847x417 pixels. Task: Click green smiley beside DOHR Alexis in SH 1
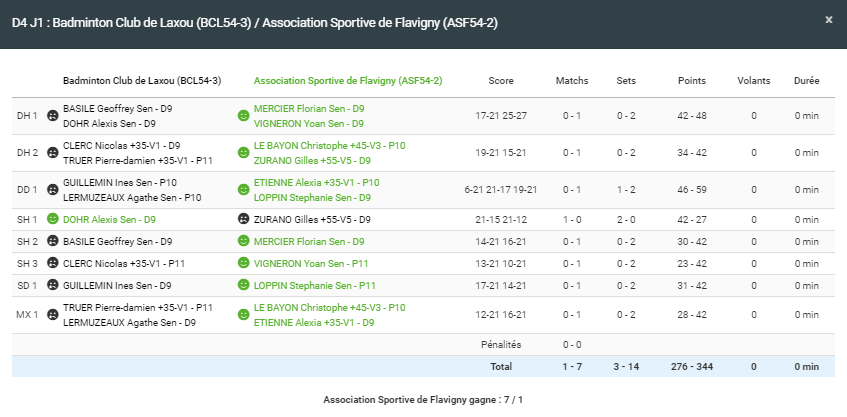tap(53, 219)
